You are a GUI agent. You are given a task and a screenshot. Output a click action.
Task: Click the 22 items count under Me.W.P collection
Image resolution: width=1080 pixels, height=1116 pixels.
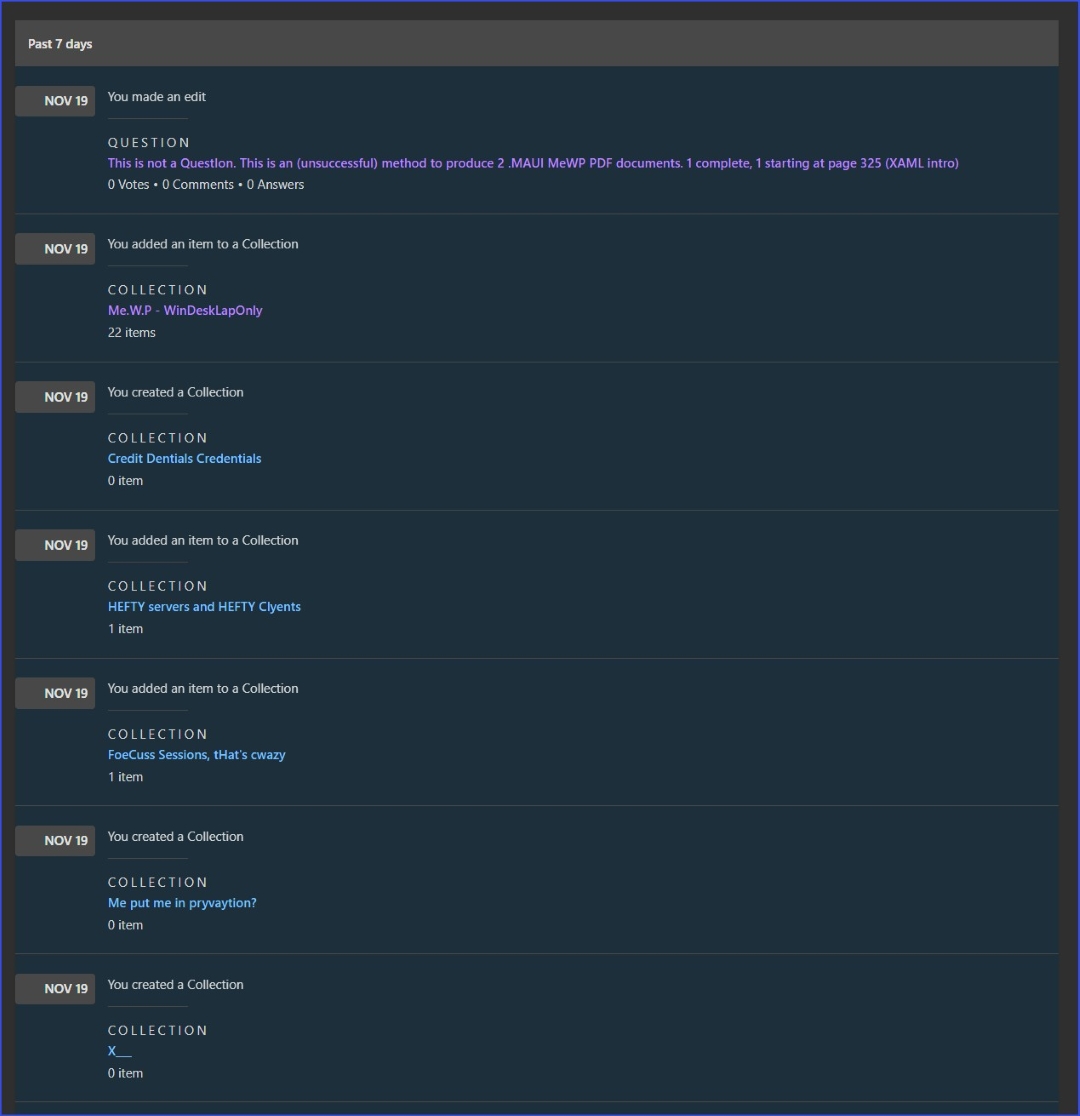pos(131,332)
